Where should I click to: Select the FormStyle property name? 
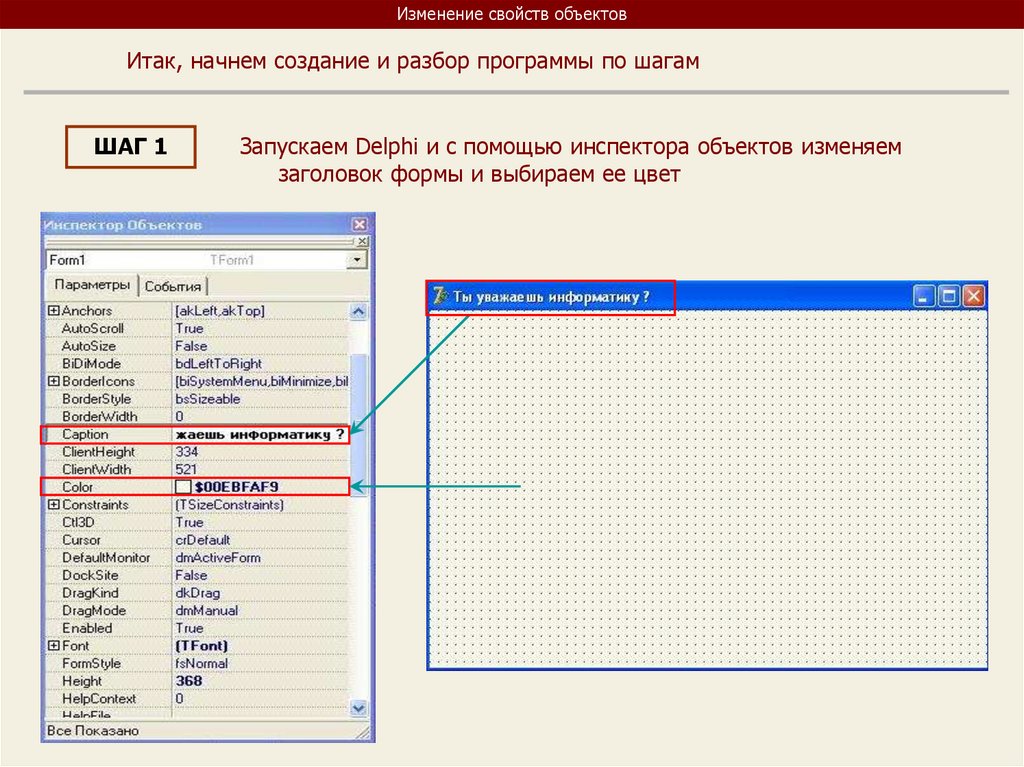(x=91, y=664)
